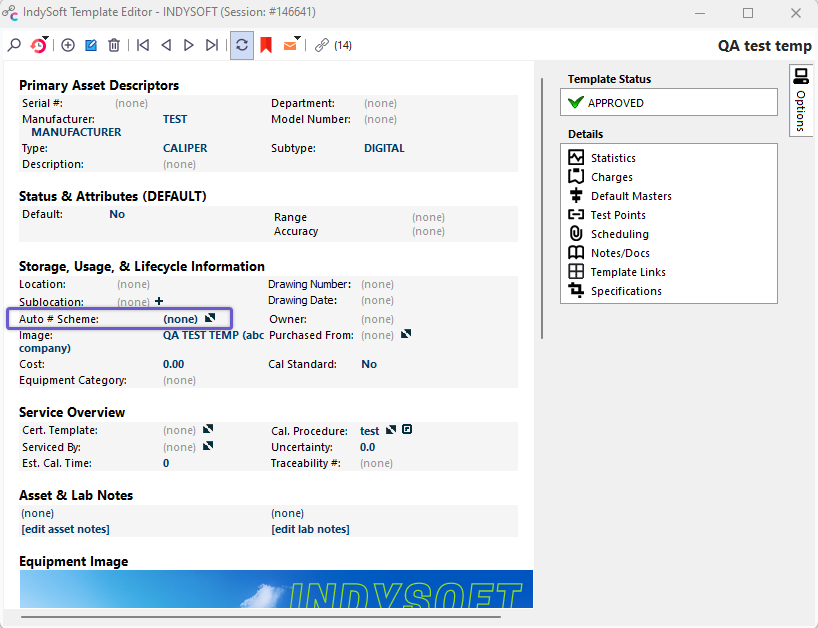Click the blue edit record icon

point(91,45)
